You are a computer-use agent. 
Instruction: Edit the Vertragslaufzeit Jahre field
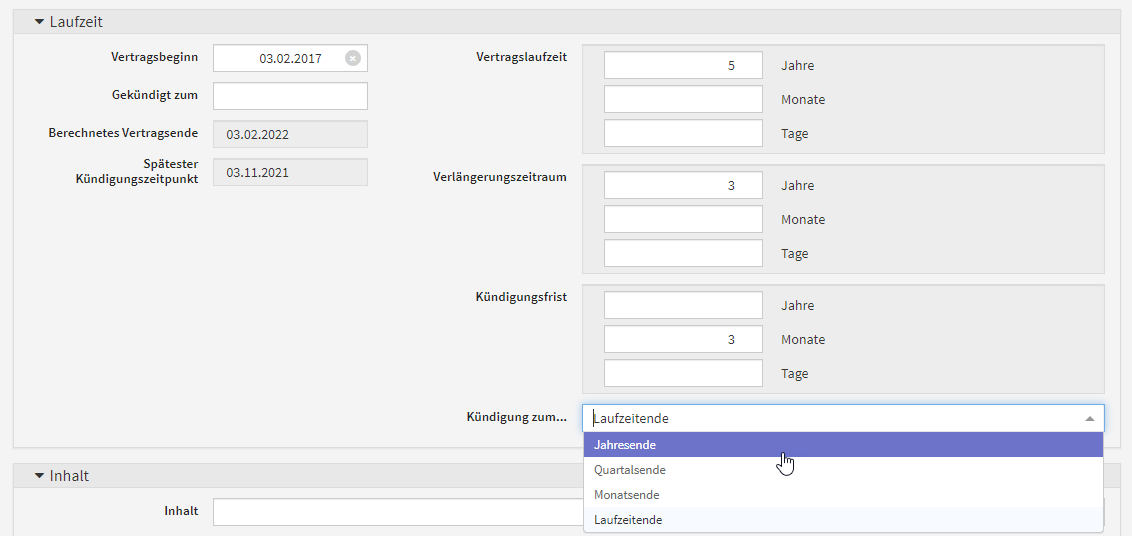683,66
